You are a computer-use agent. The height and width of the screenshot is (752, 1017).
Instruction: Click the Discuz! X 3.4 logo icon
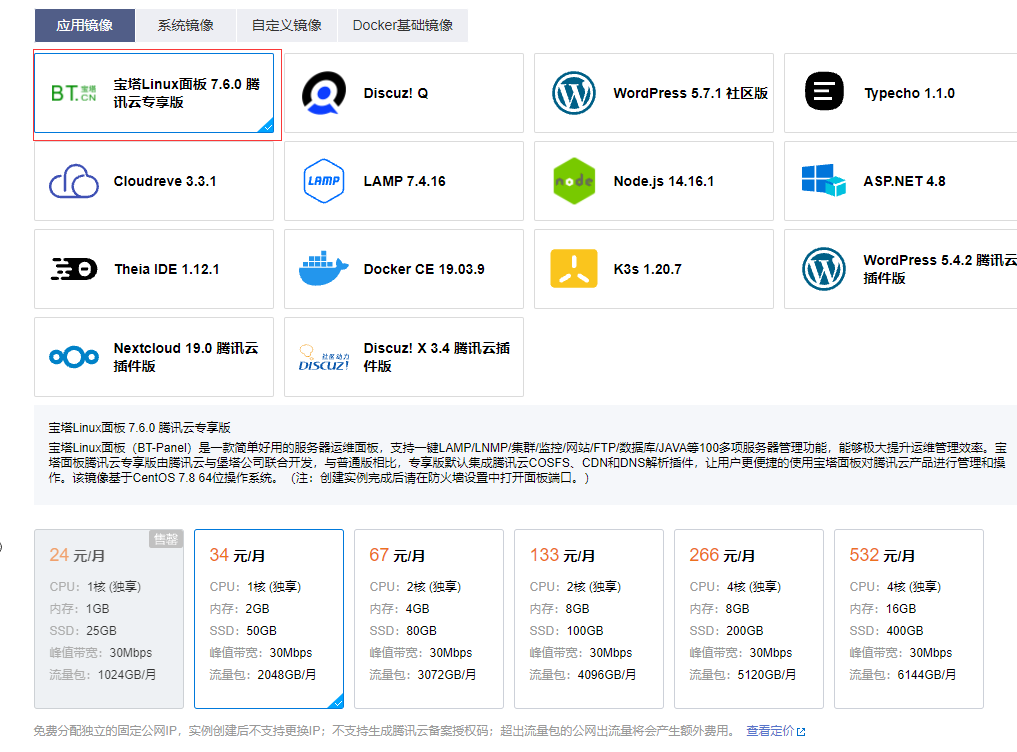pos(324,358)
